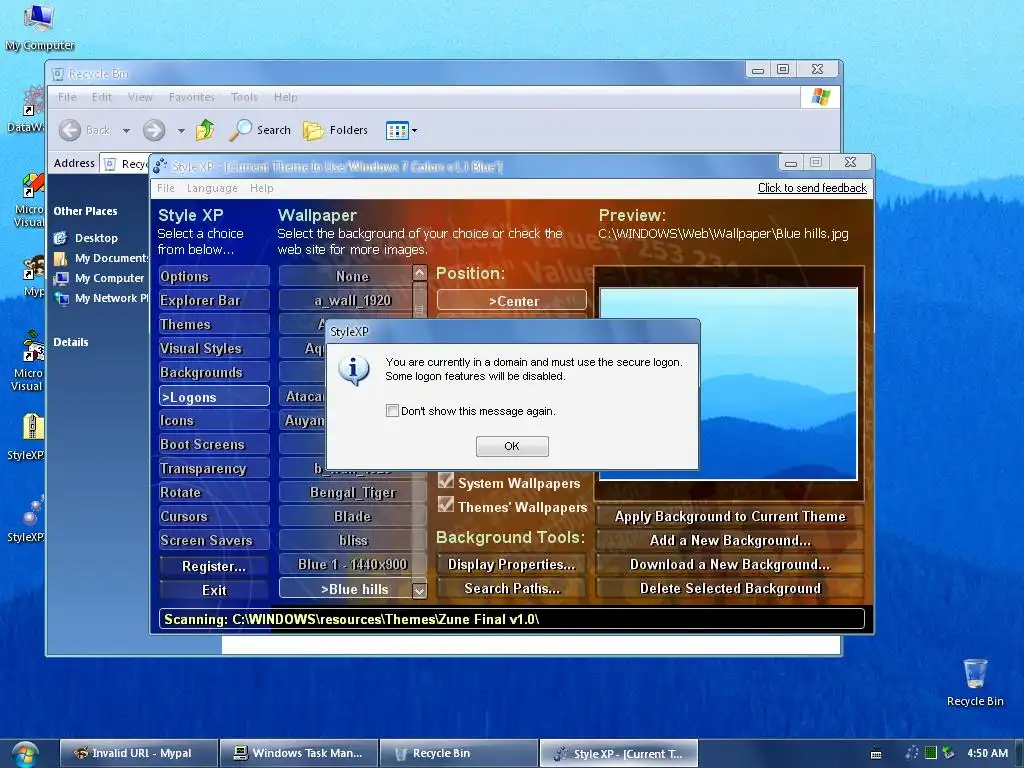The width and height of the screenshot is (1024, 768).
Task: Open Themes section in Style XP
Action: coord(214,325)
